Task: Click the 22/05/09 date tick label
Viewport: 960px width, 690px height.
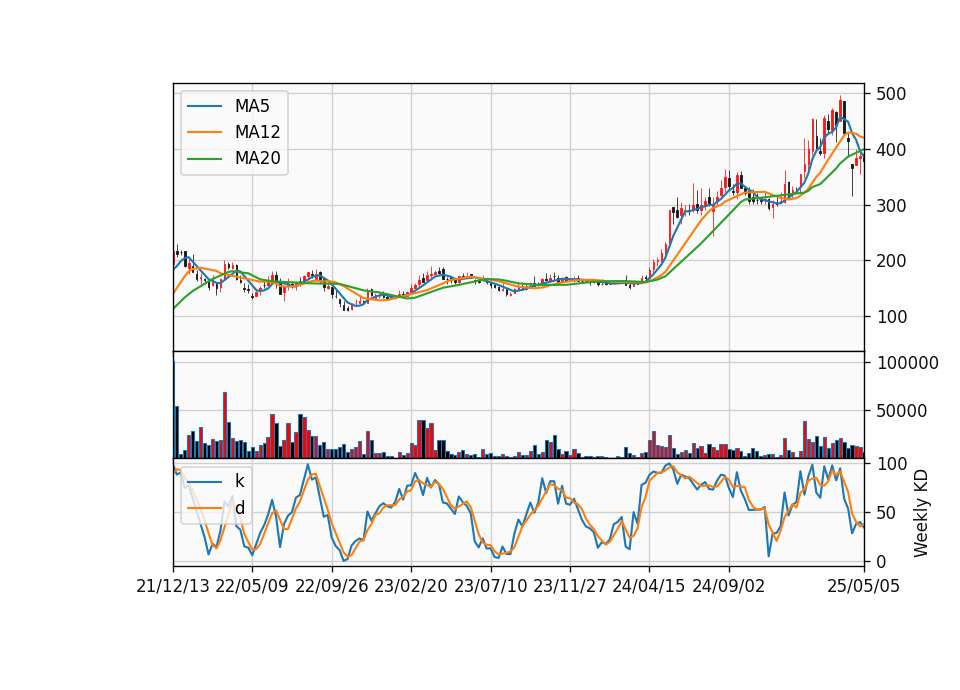Action: (x=252, y=586)
